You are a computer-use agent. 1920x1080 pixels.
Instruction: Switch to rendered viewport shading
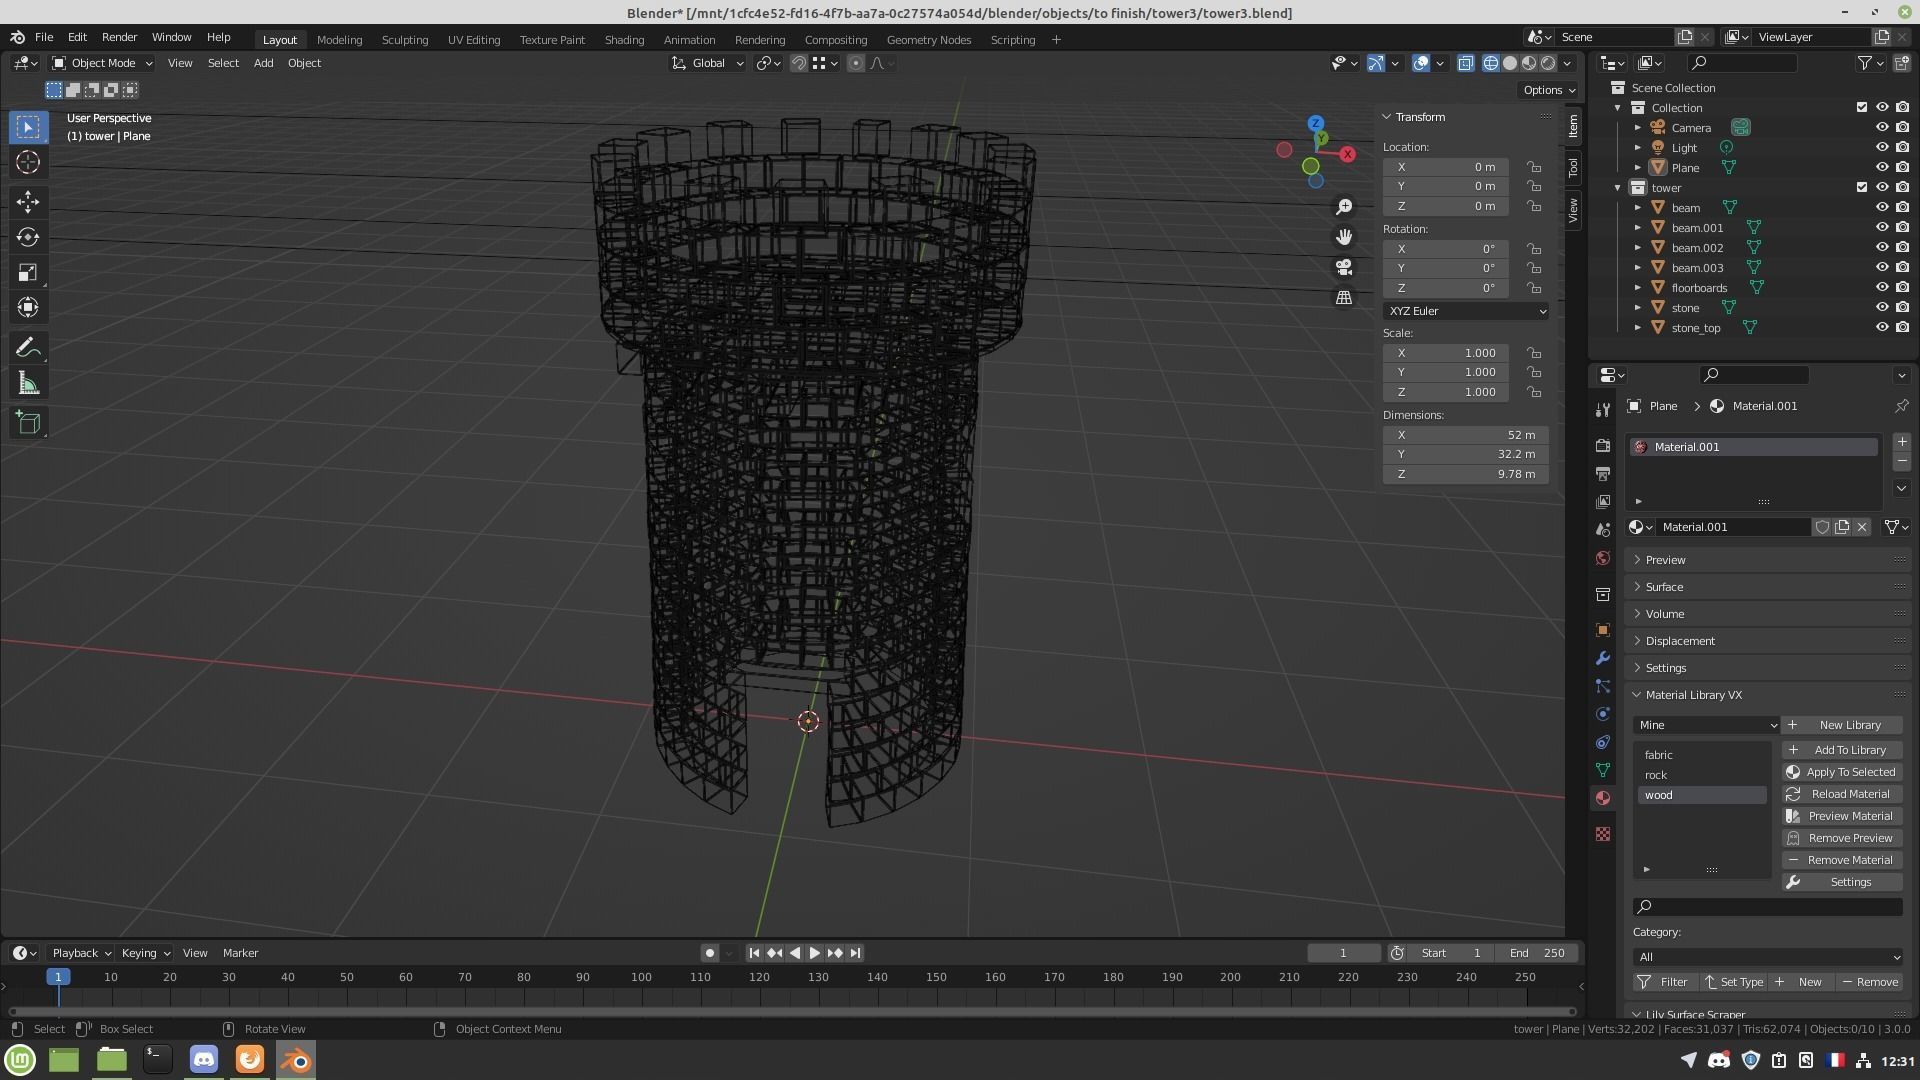(x=1548, y=63)
